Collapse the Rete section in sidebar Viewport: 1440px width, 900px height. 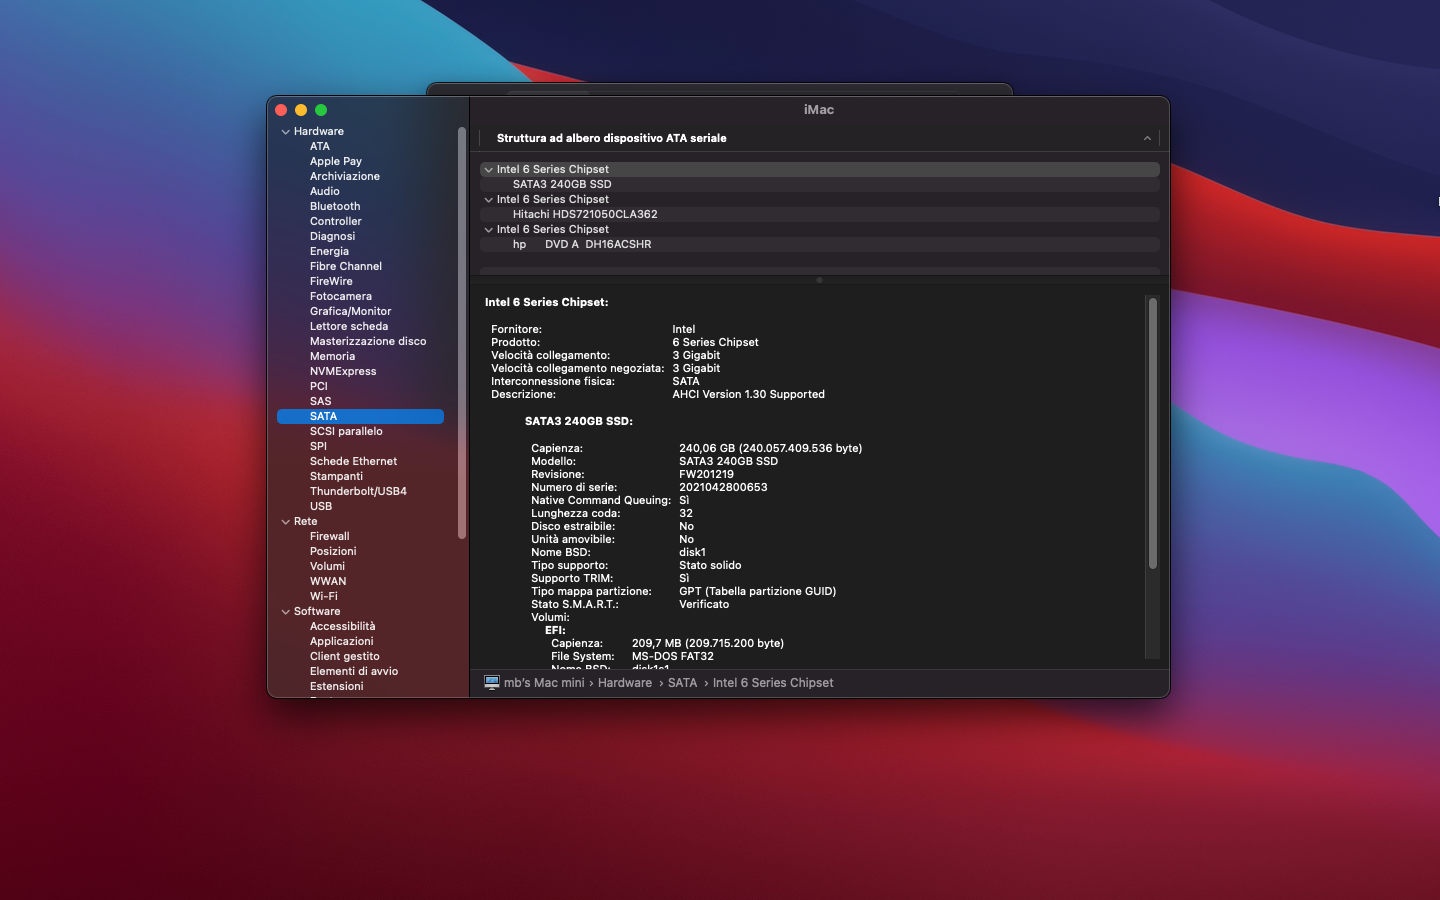point(286,522)
